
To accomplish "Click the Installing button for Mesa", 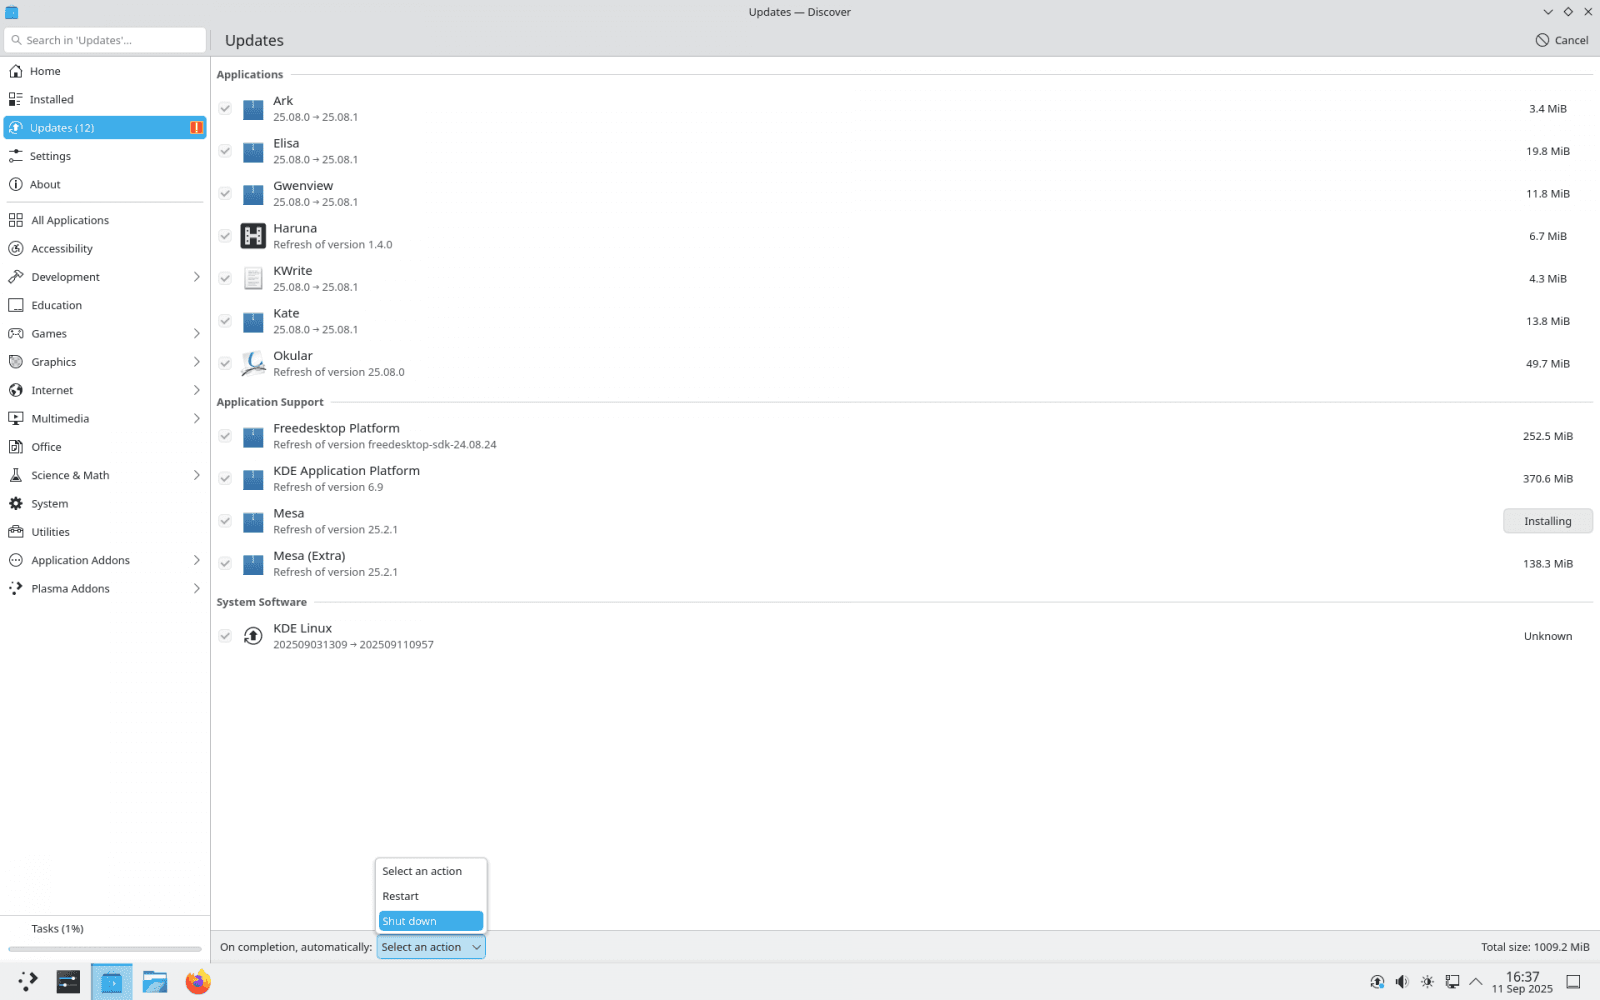I will point(1548,521).
